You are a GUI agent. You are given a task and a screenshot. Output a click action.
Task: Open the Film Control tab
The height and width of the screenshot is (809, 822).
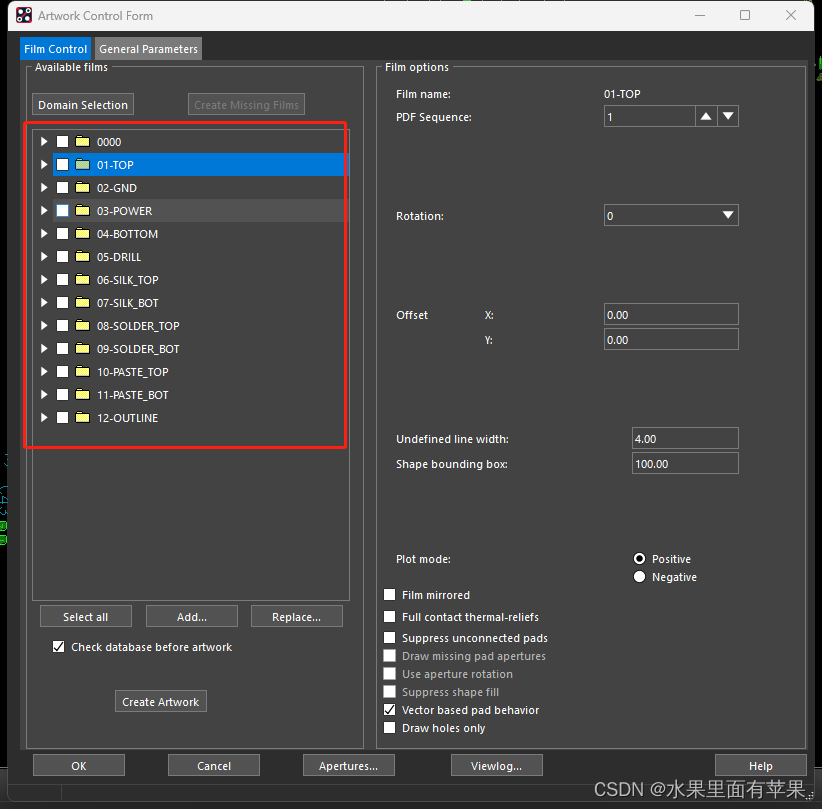click(x=55, y=49)
